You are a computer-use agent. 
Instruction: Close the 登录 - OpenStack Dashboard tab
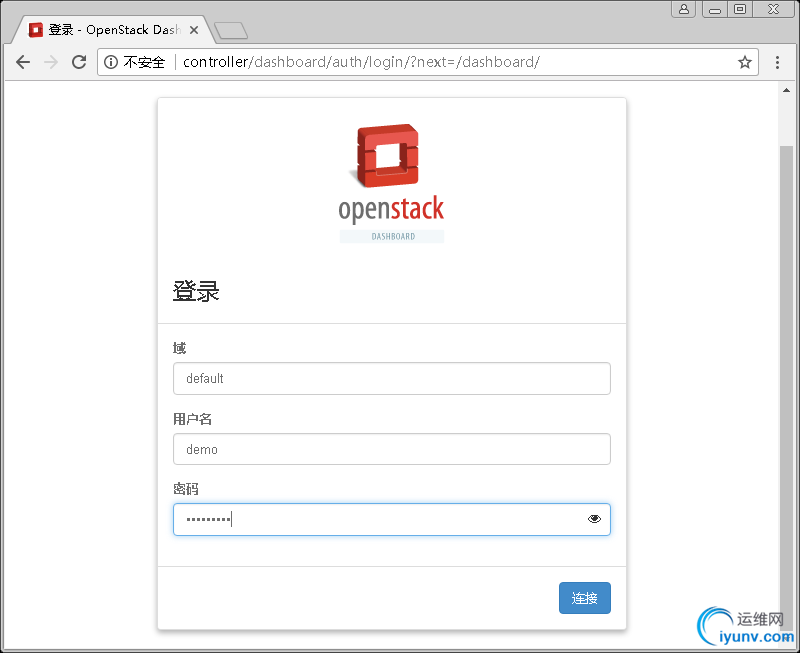[194, 30]
